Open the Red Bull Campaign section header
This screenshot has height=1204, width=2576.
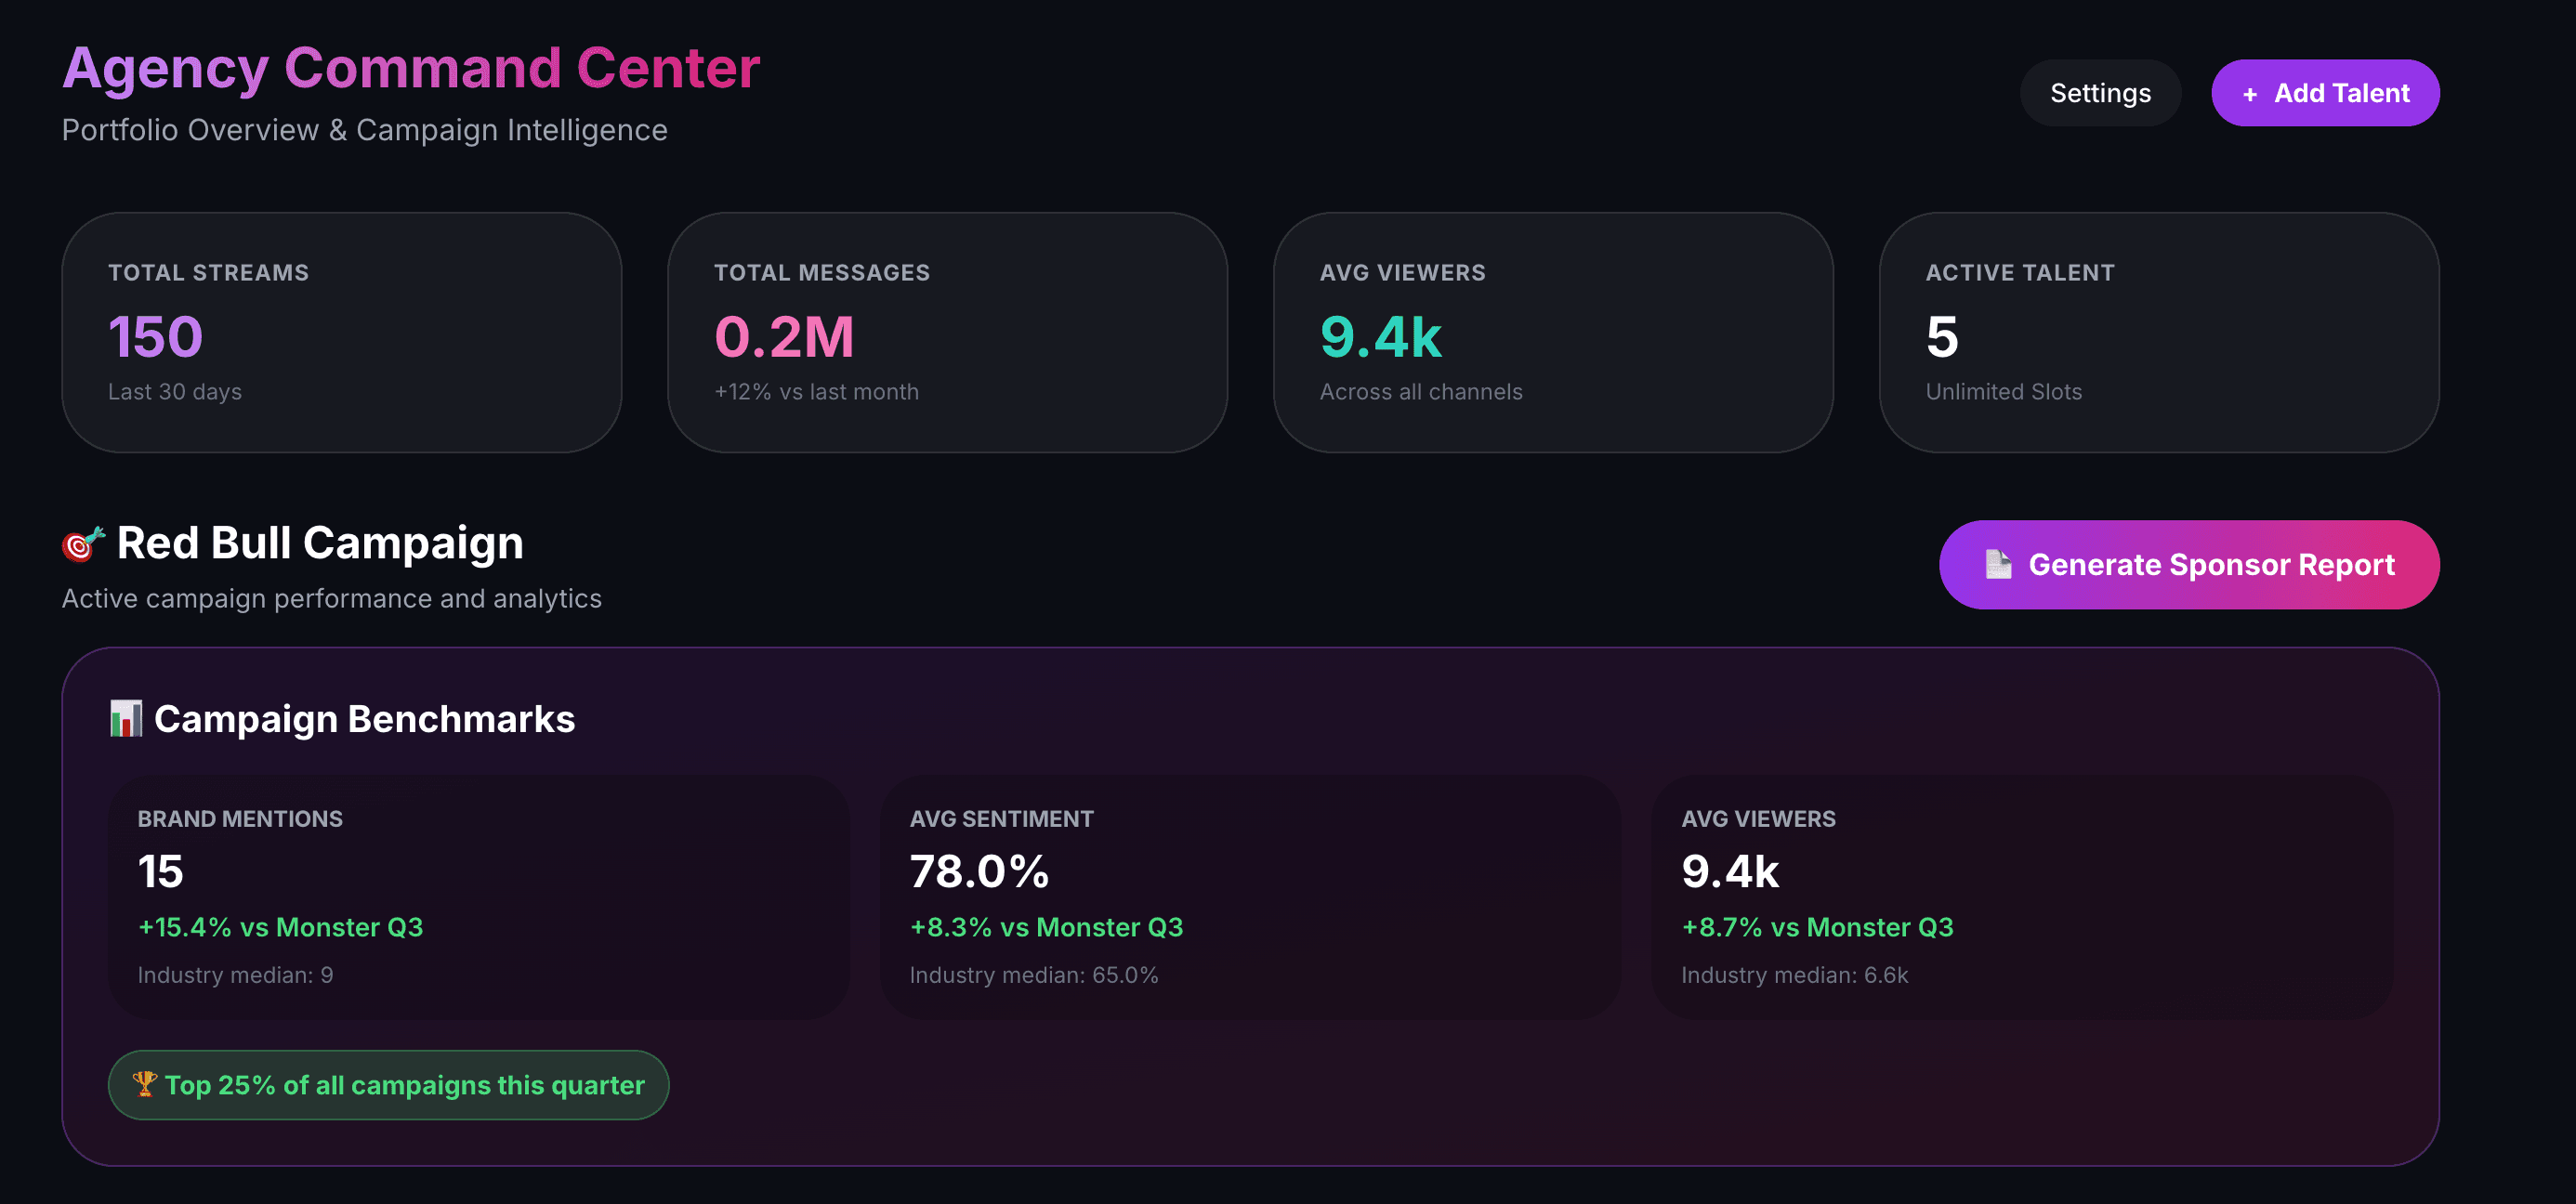(x=320, y=542)
